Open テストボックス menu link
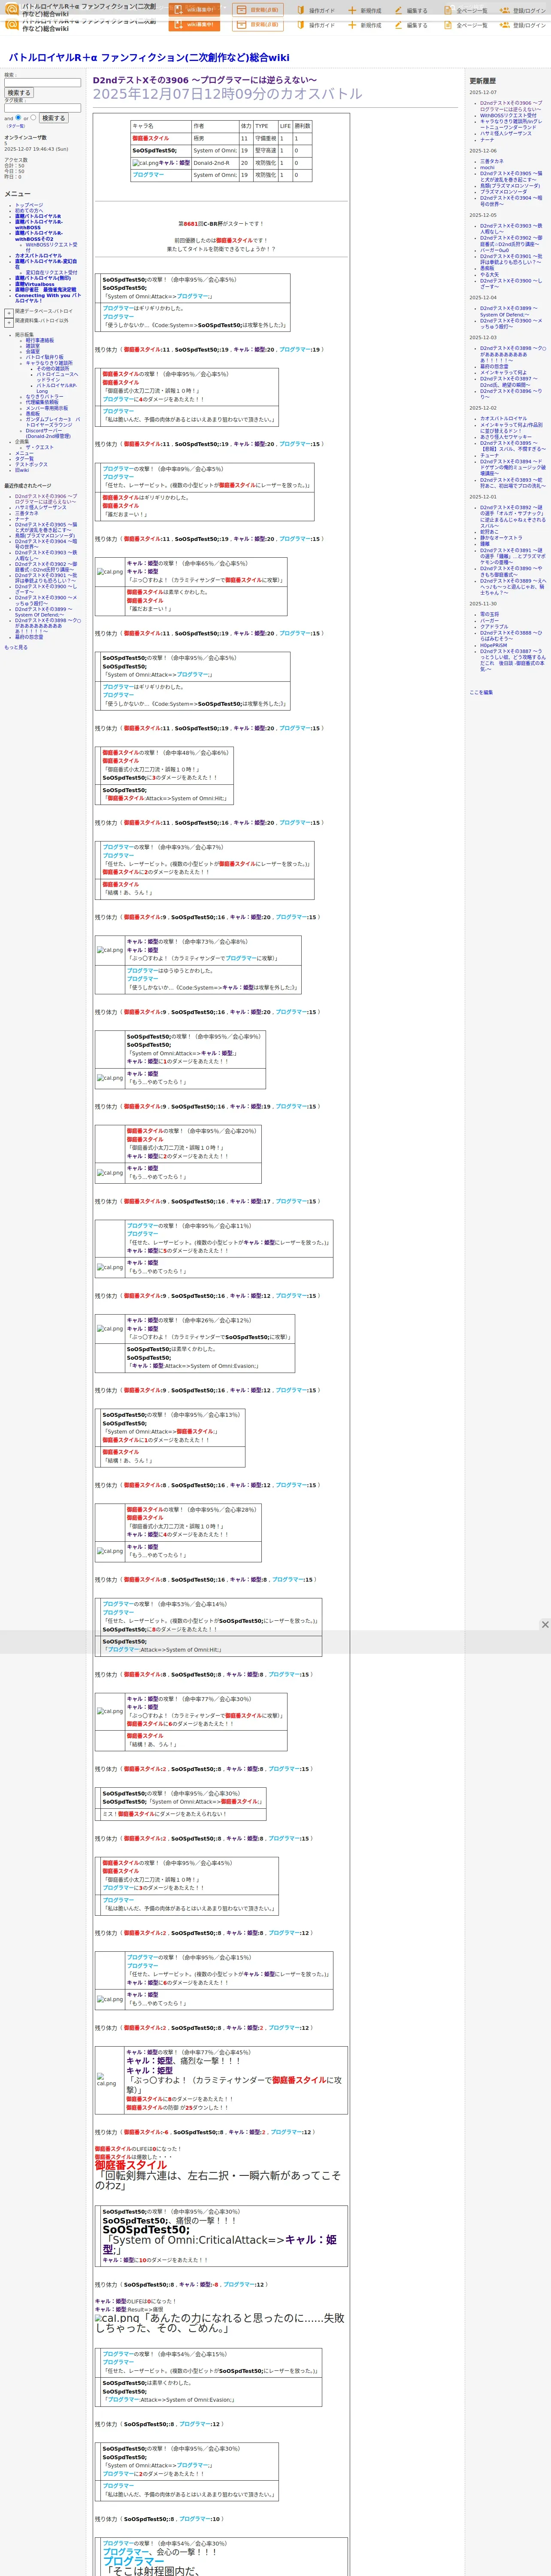551x2576 pixels. tap(31, 464)
